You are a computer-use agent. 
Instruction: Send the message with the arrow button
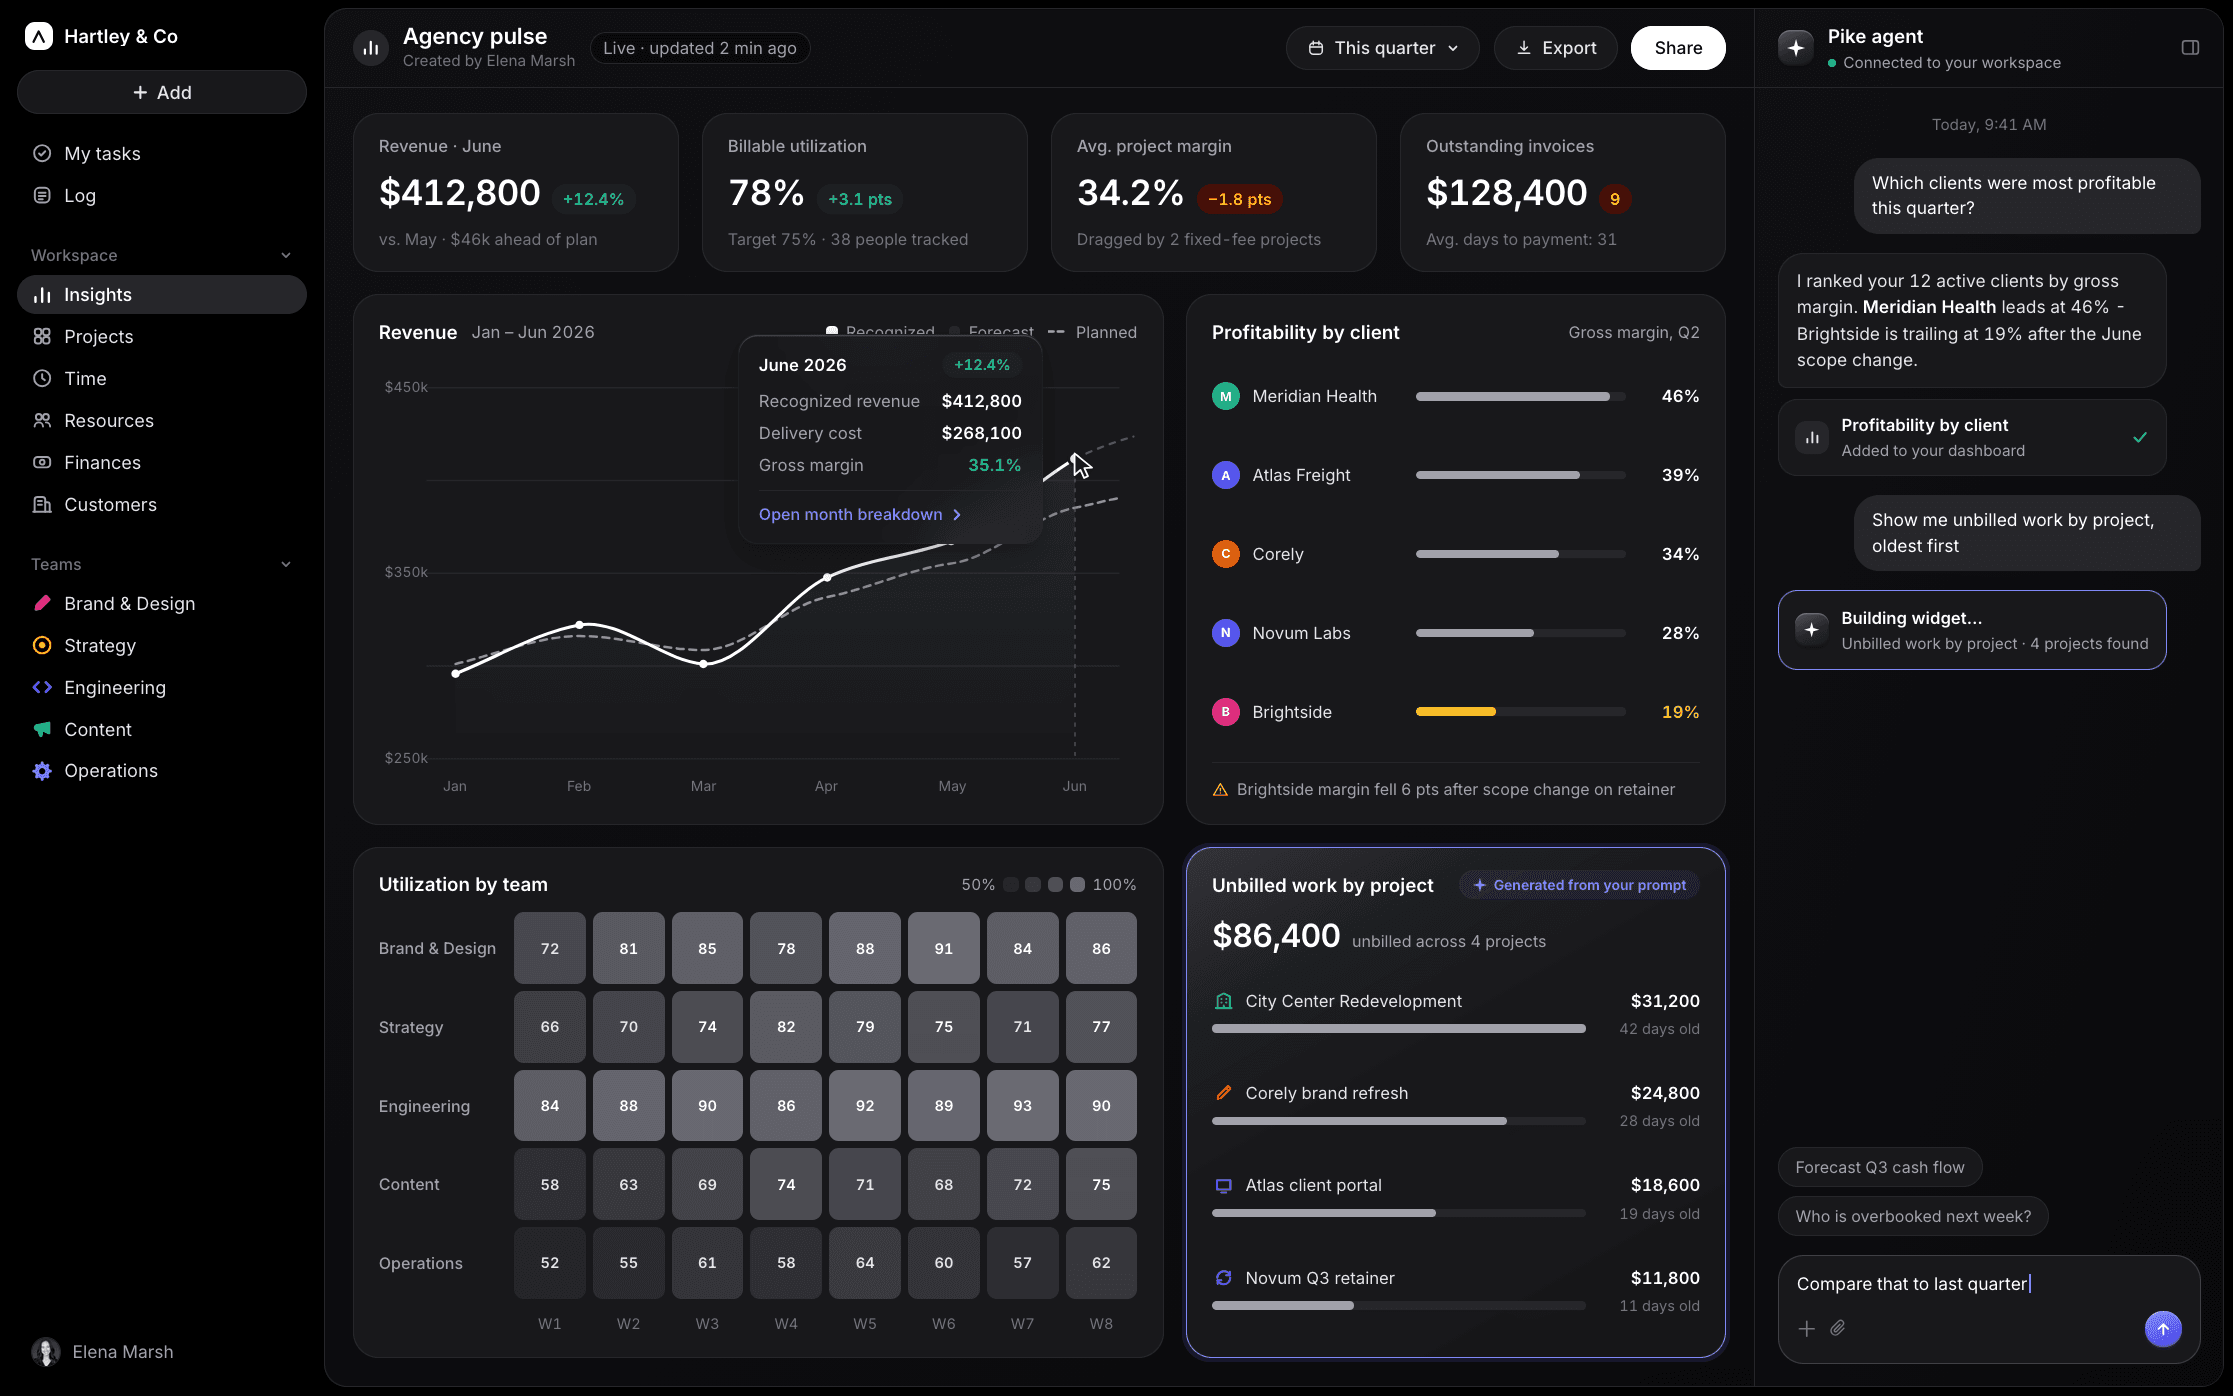point(2163,1329)
